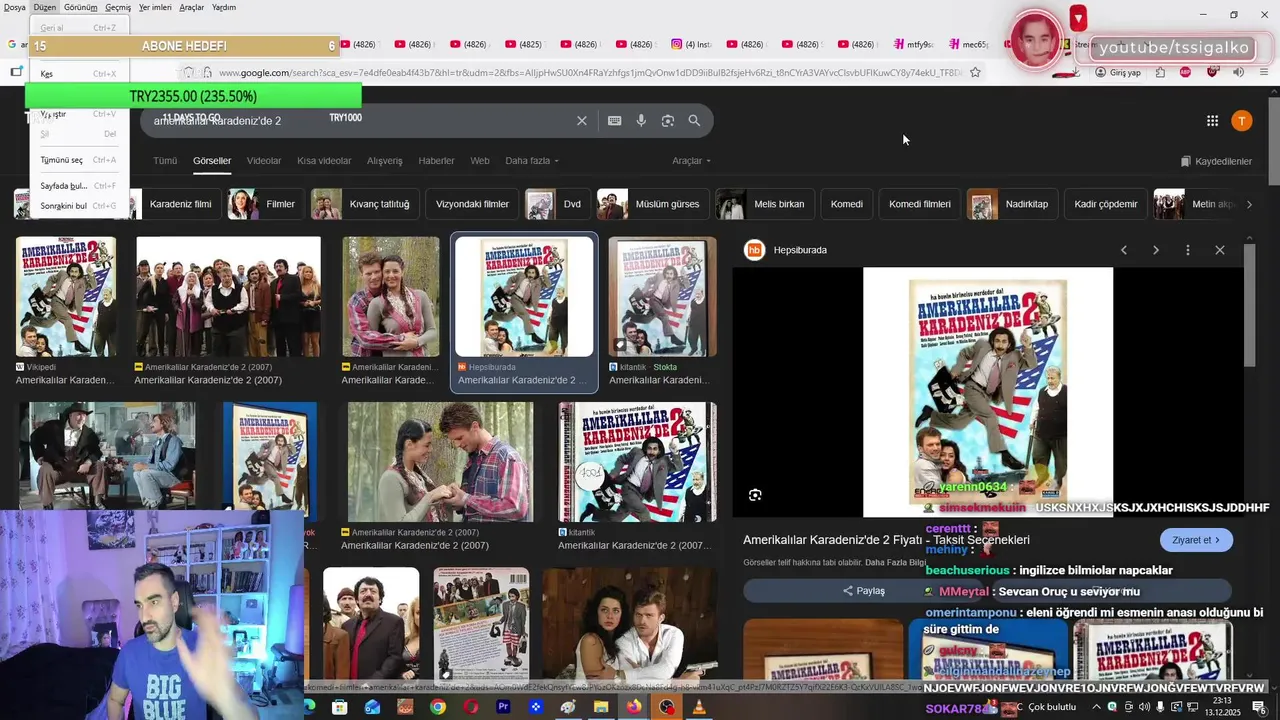Select the Vizyondaki filmler chip
This screenshot has height=720, width=1280.
pyautogui.click(x=472, y=204)
